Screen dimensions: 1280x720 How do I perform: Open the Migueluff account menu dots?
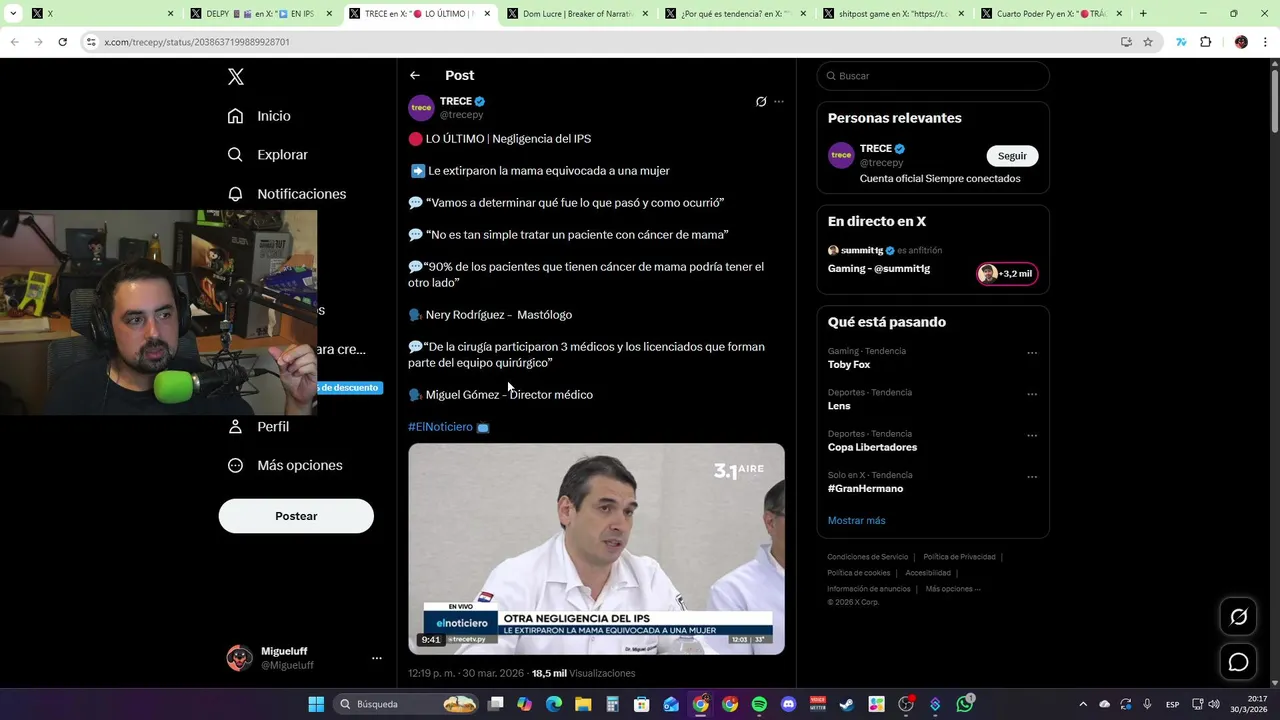(377, 658)
